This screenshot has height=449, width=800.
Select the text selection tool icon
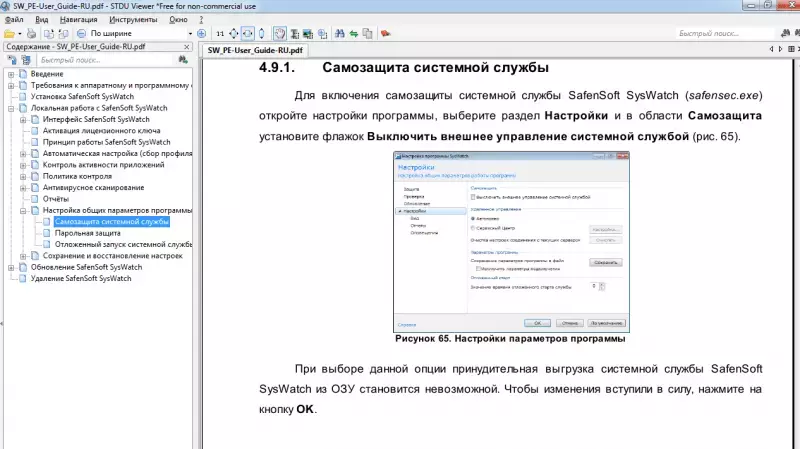294,34
